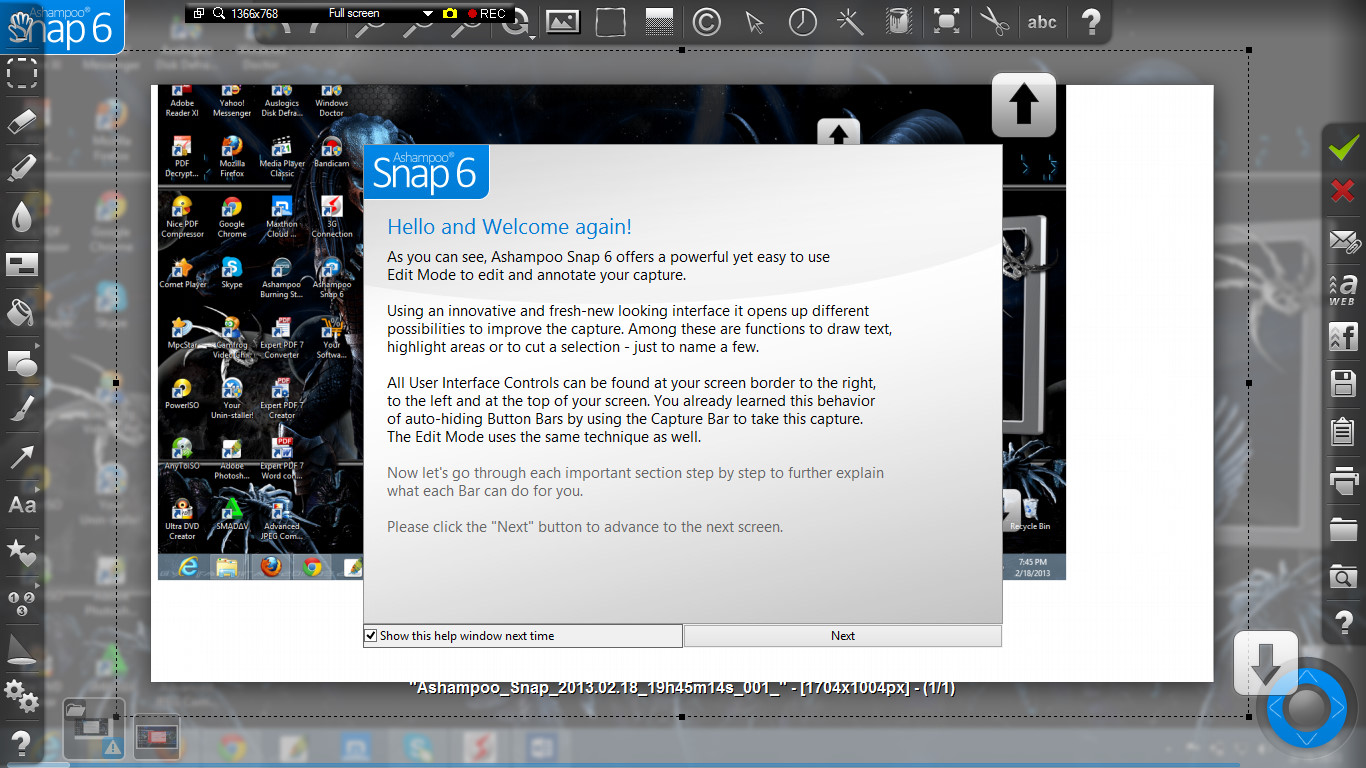Select the Arrow drawing tool
This screenshot has width=1366, height=768.
[x=22, y=457]
